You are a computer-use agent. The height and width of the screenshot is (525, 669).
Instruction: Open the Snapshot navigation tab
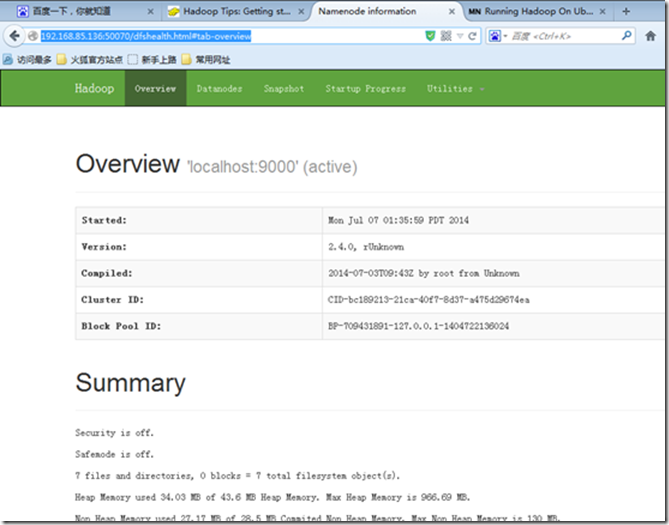(x=284, y=88)
